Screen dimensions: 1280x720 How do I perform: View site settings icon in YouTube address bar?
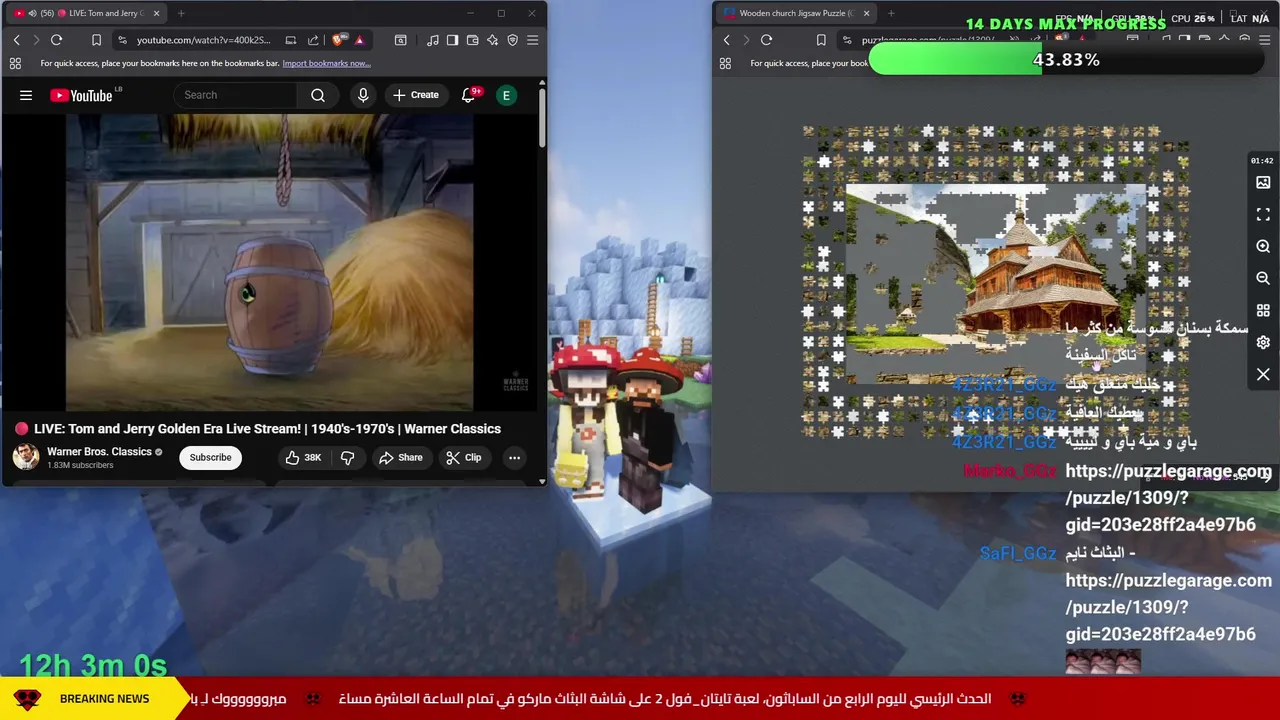(122, 40)
